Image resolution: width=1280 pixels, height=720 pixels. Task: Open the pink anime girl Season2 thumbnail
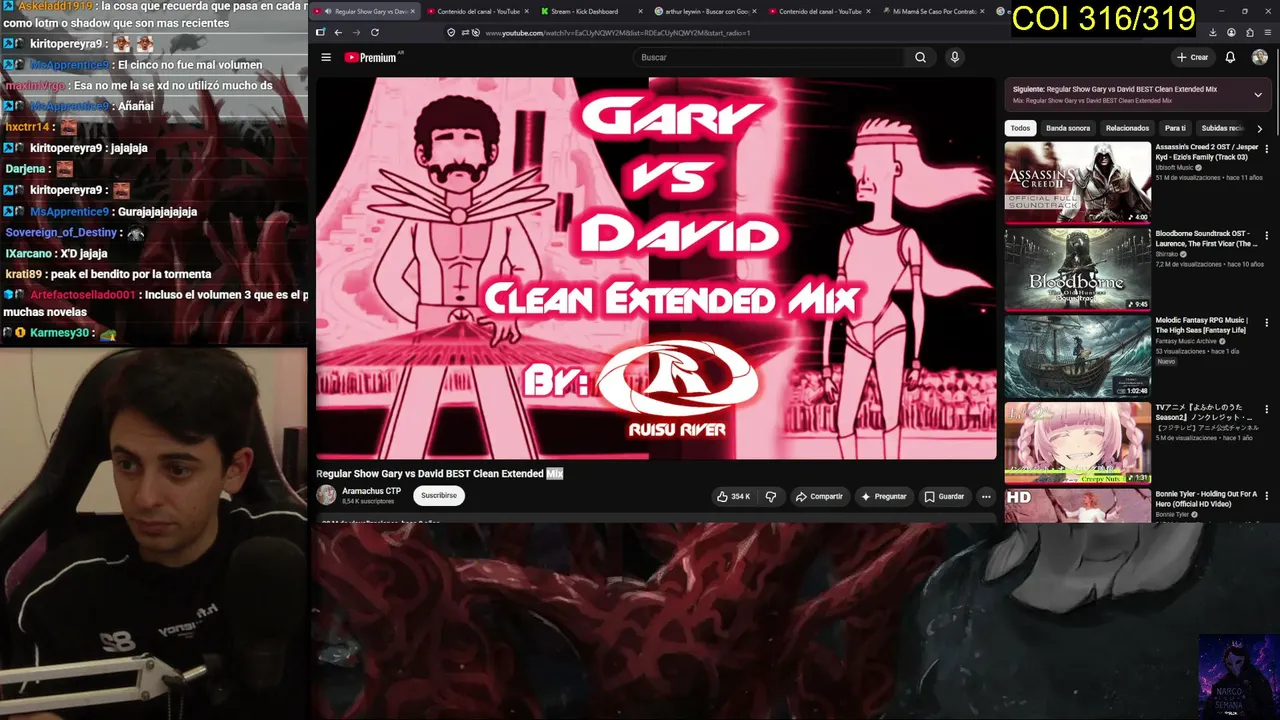pyautogui.click(x=1078, y=443)
